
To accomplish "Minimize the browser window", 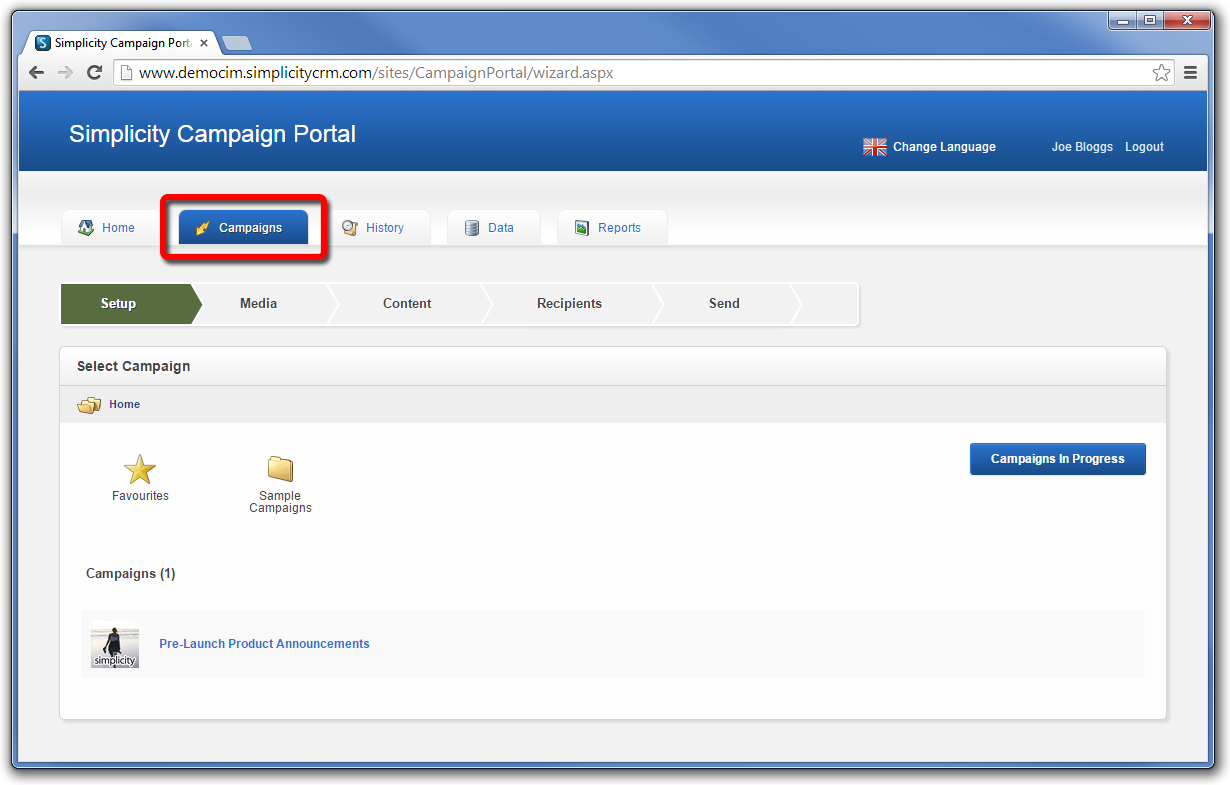I will (1123, 19).
